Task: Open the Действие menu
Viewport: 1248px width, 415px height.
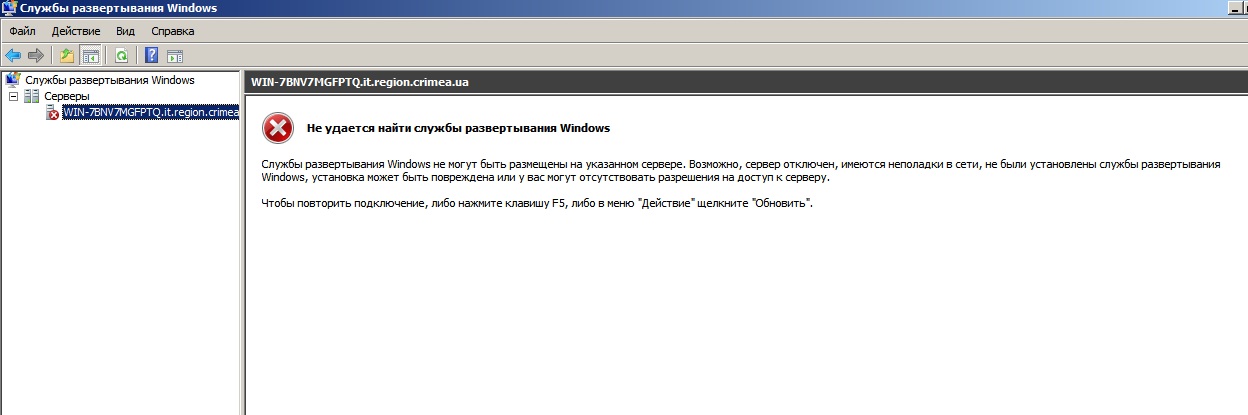Action: coord(76,31)
